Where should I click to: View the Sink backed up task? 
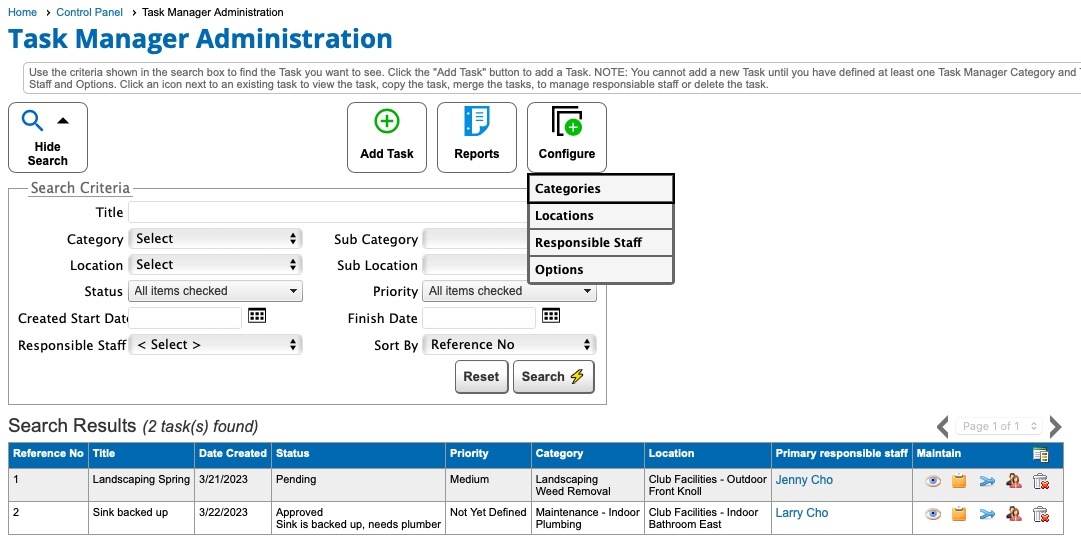click(933, 514)
